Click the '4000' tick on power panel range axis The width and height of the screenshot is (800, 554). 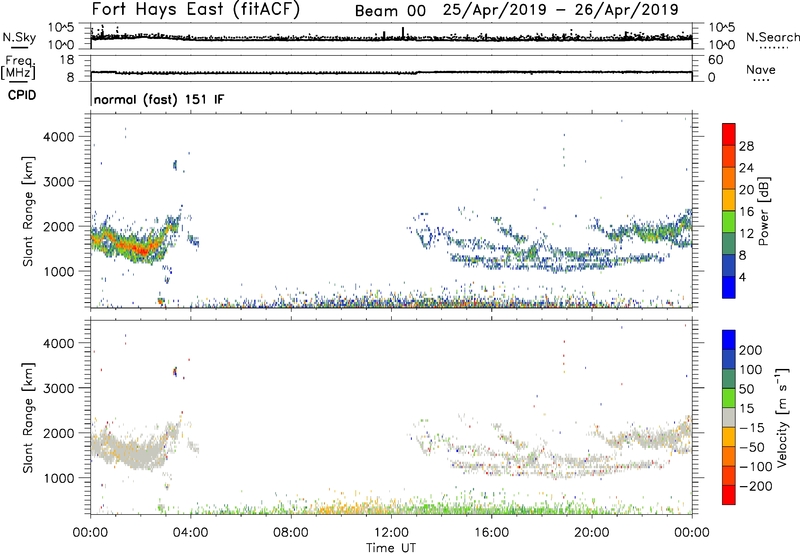59,137
